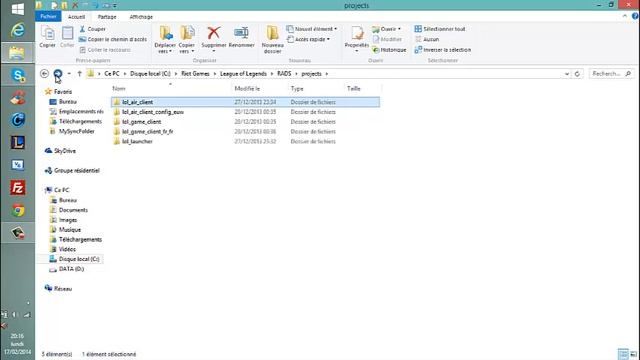Open the Copier vers button
640x360 pixels.
pyautogui.click(x=187, y=40)
